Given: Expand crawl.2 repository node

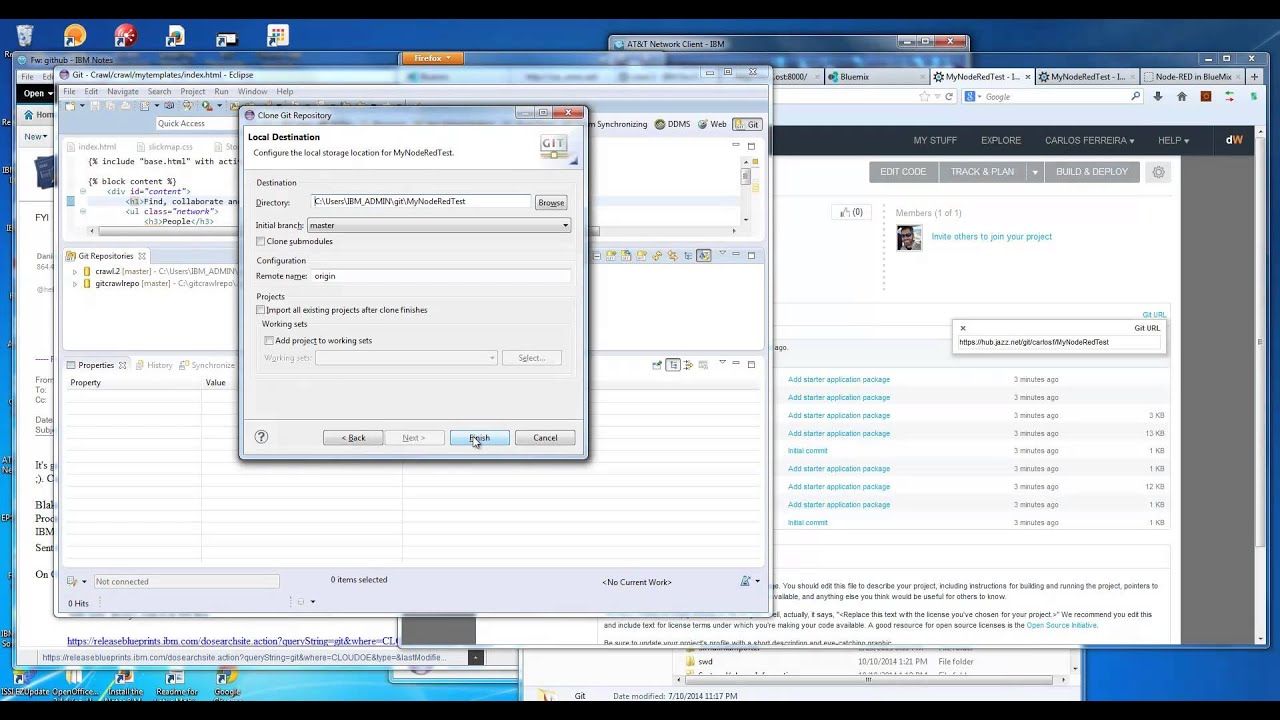Looking at the screenshot, I should tap(75, 272).
